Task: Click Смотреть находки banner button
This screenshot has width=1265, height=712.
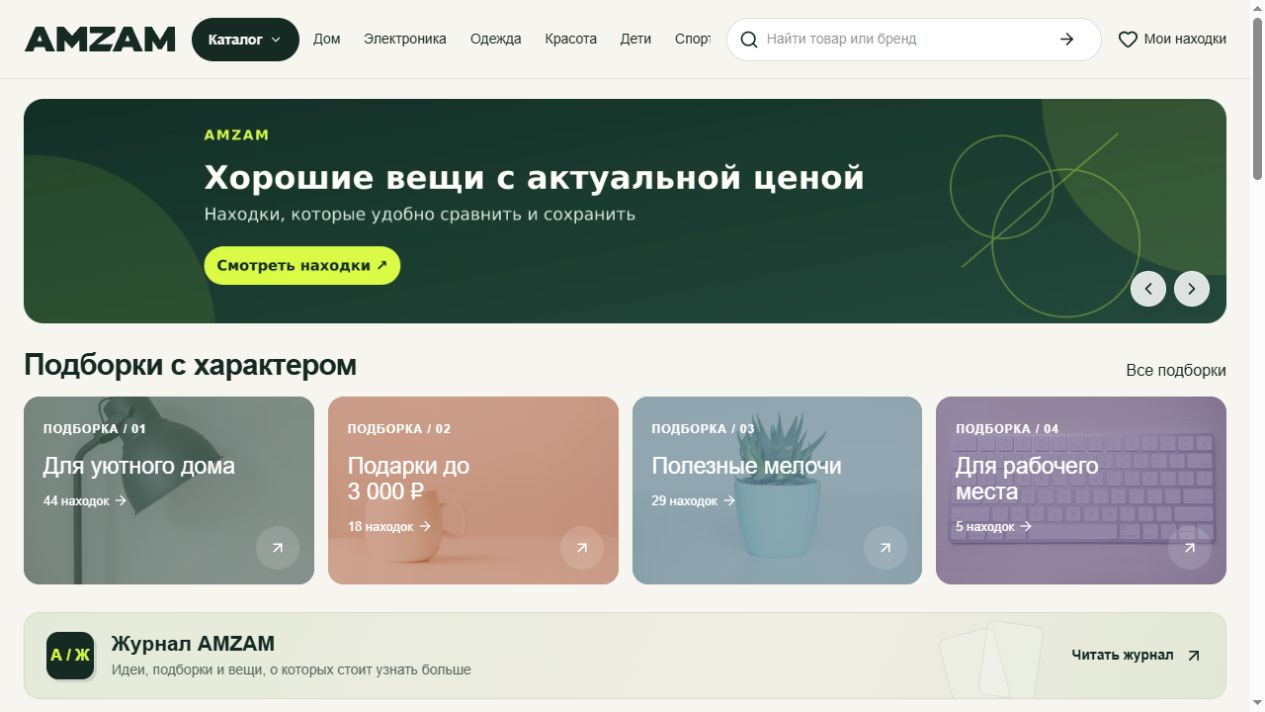Action: click(x=302, y=266)
